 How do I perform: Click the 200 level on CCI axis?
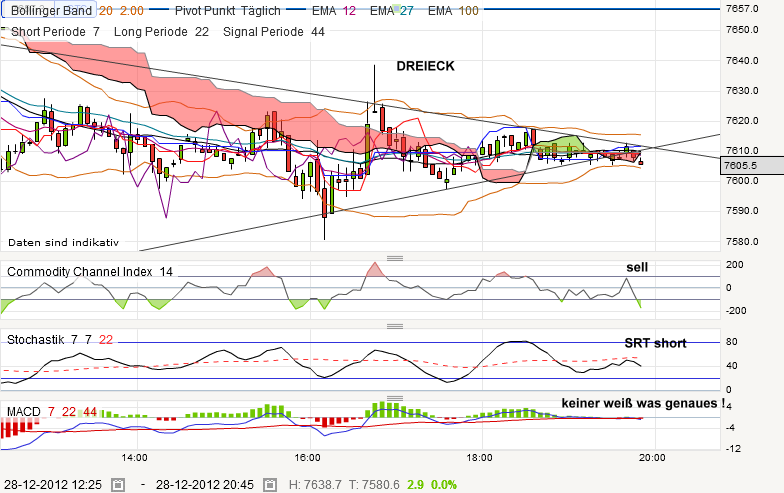click(x=734, y=265)
